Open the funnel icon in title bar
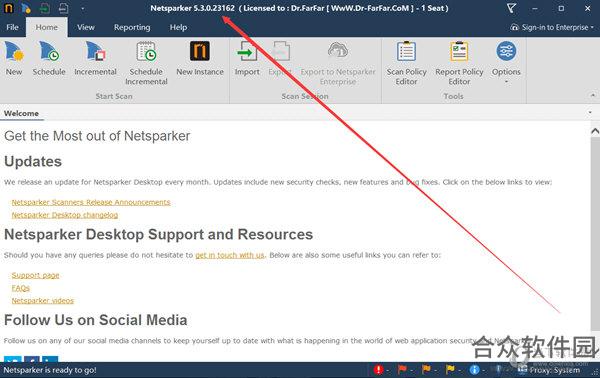Screen dimensions: 600x378 point(512,8)
